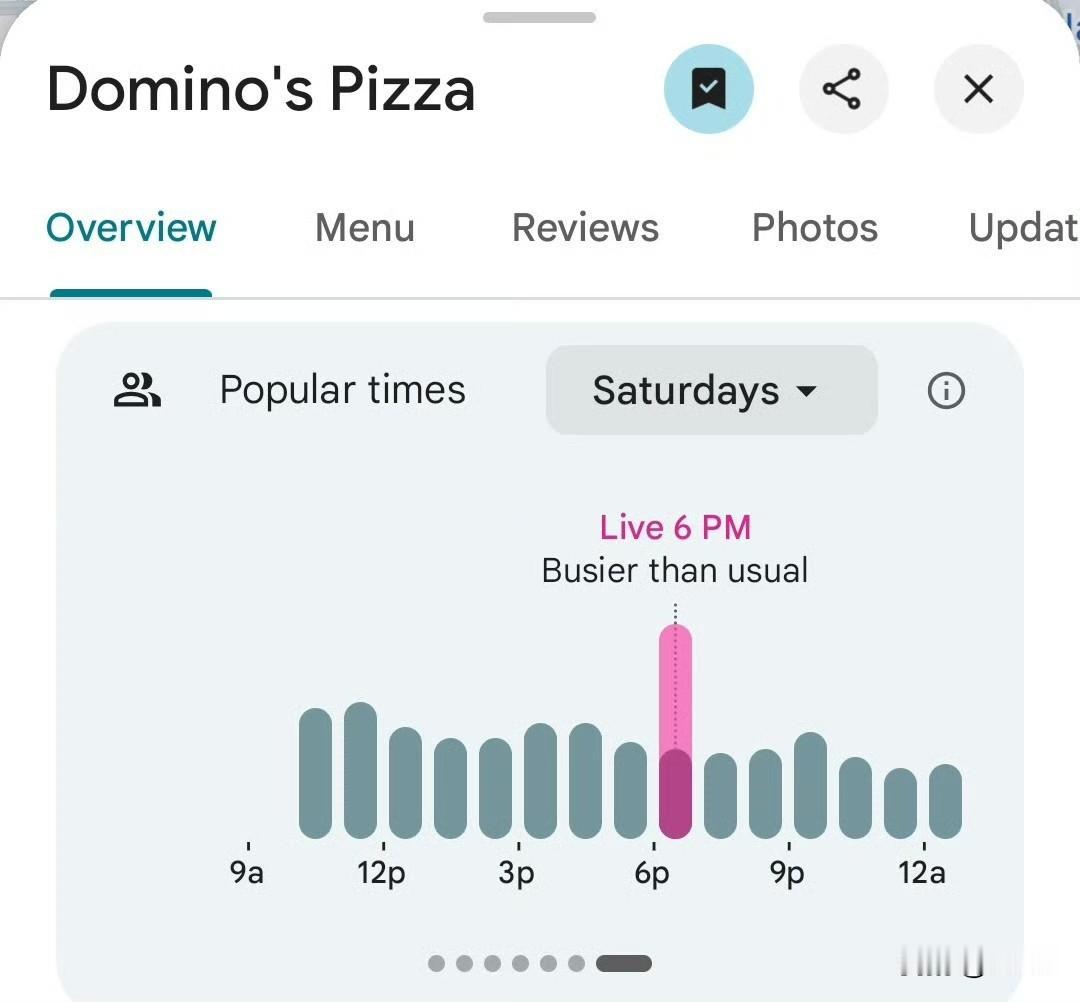
Task: Tap the share icon
Action: [842, 89]
